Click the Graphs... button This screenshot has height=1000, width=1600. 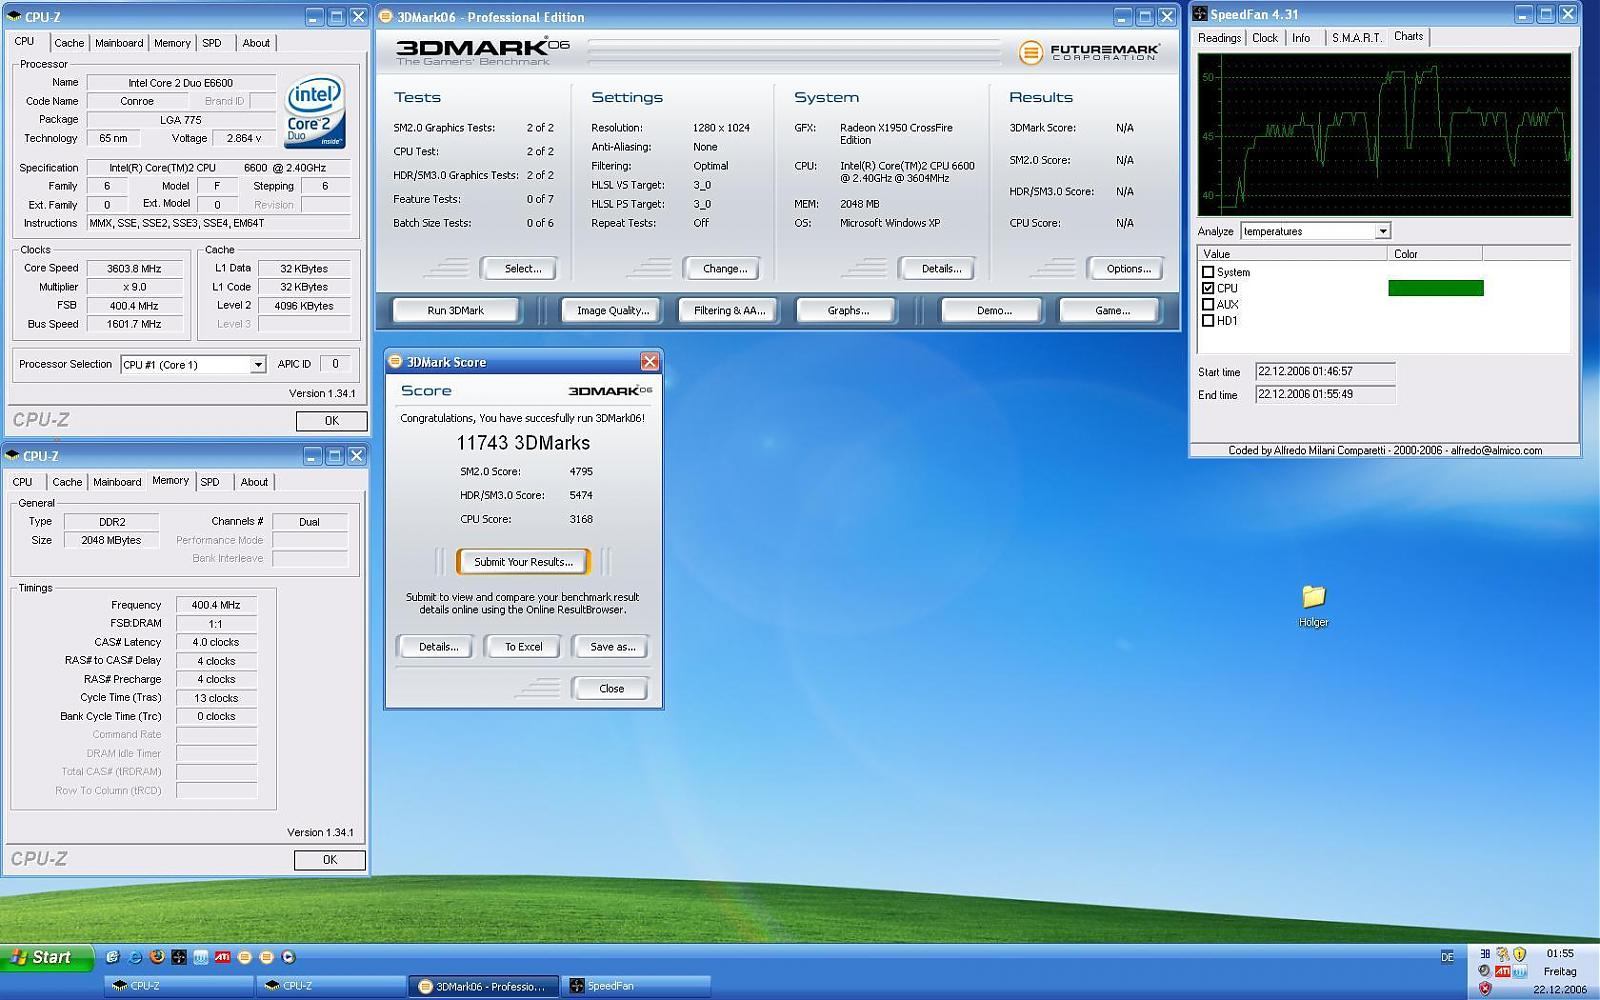coord(848,311)
